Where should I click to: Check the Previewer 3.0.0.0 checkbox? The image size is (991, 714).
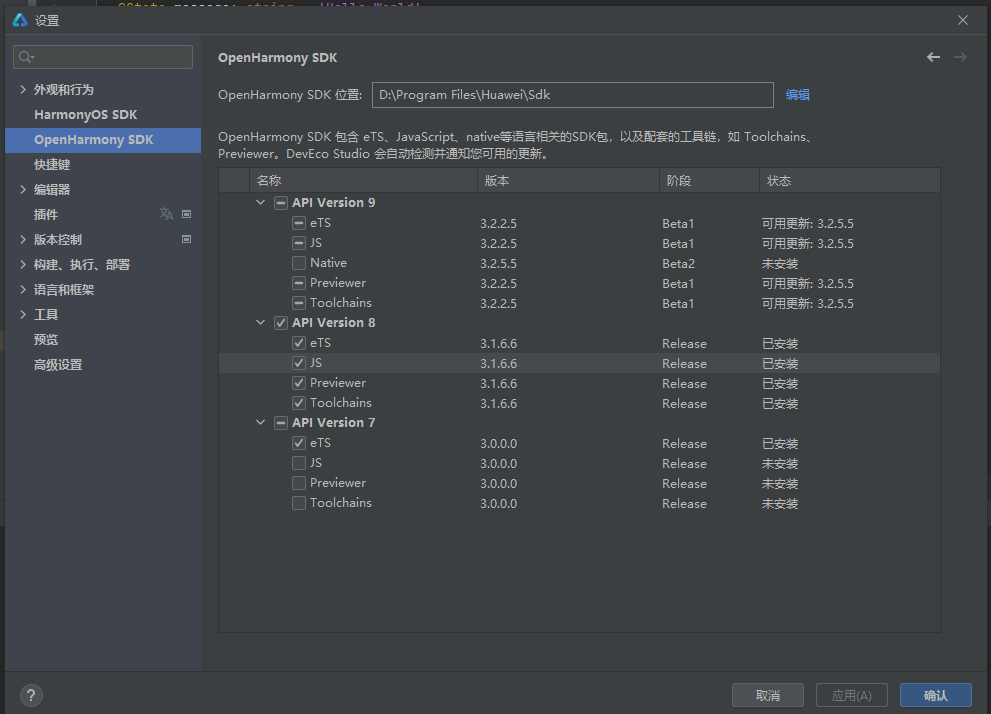pos(299,483)
